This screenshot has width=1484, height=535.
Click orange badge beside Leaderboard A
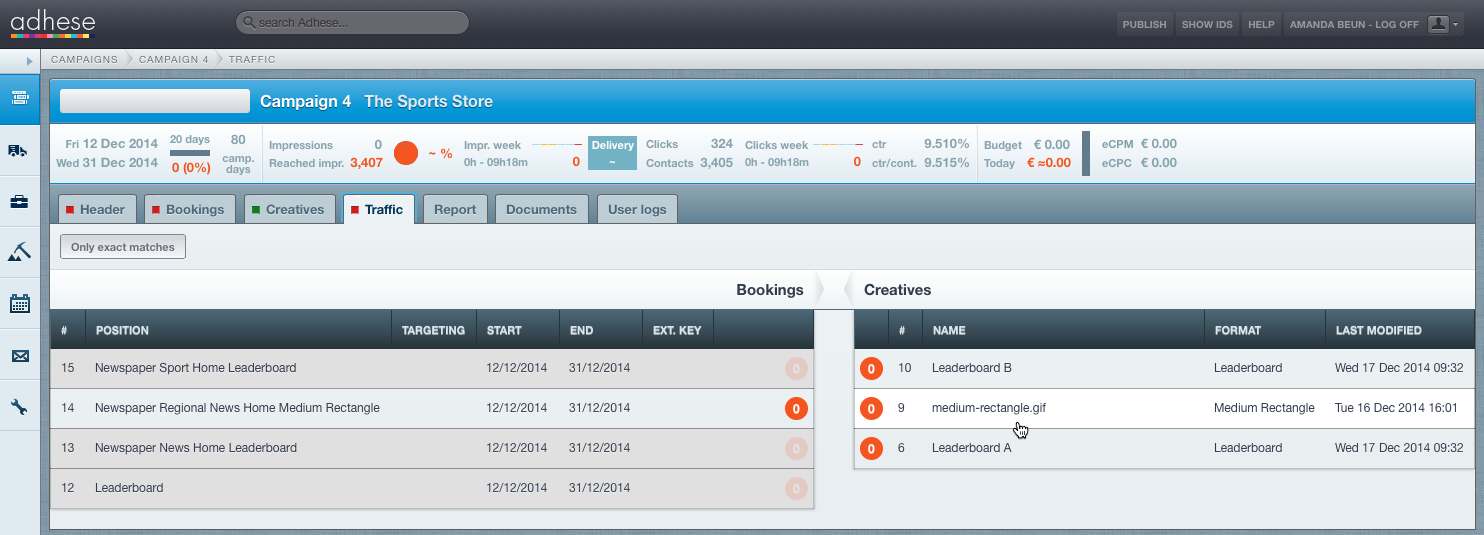[871, 449]
